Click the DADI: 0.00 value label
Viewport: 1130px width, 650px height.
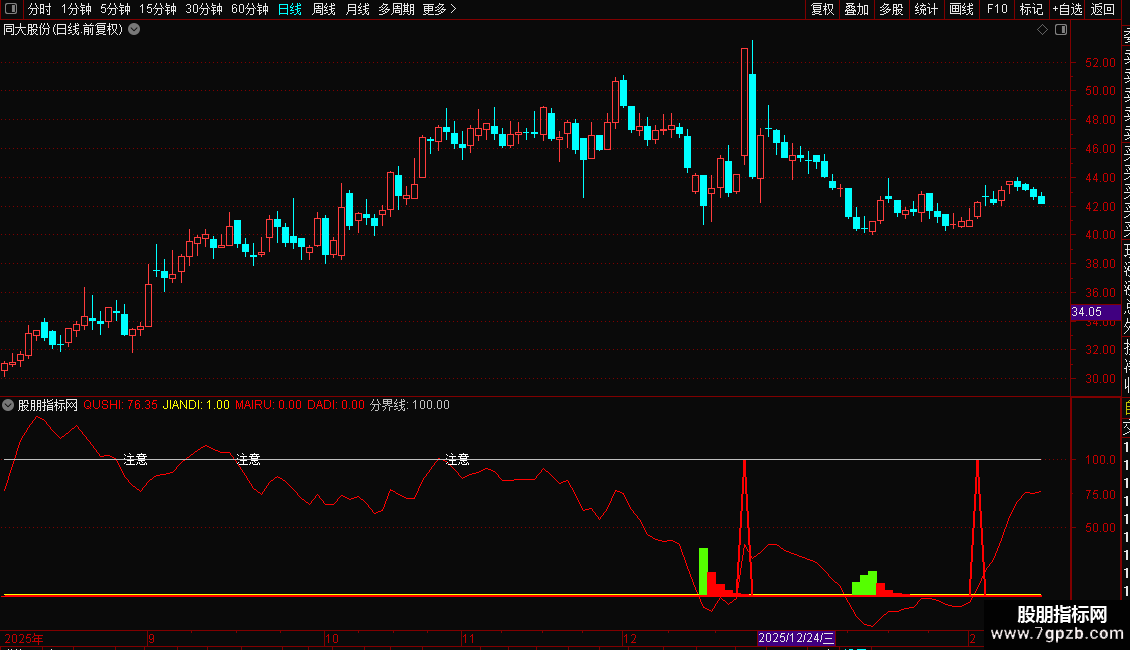336,405
